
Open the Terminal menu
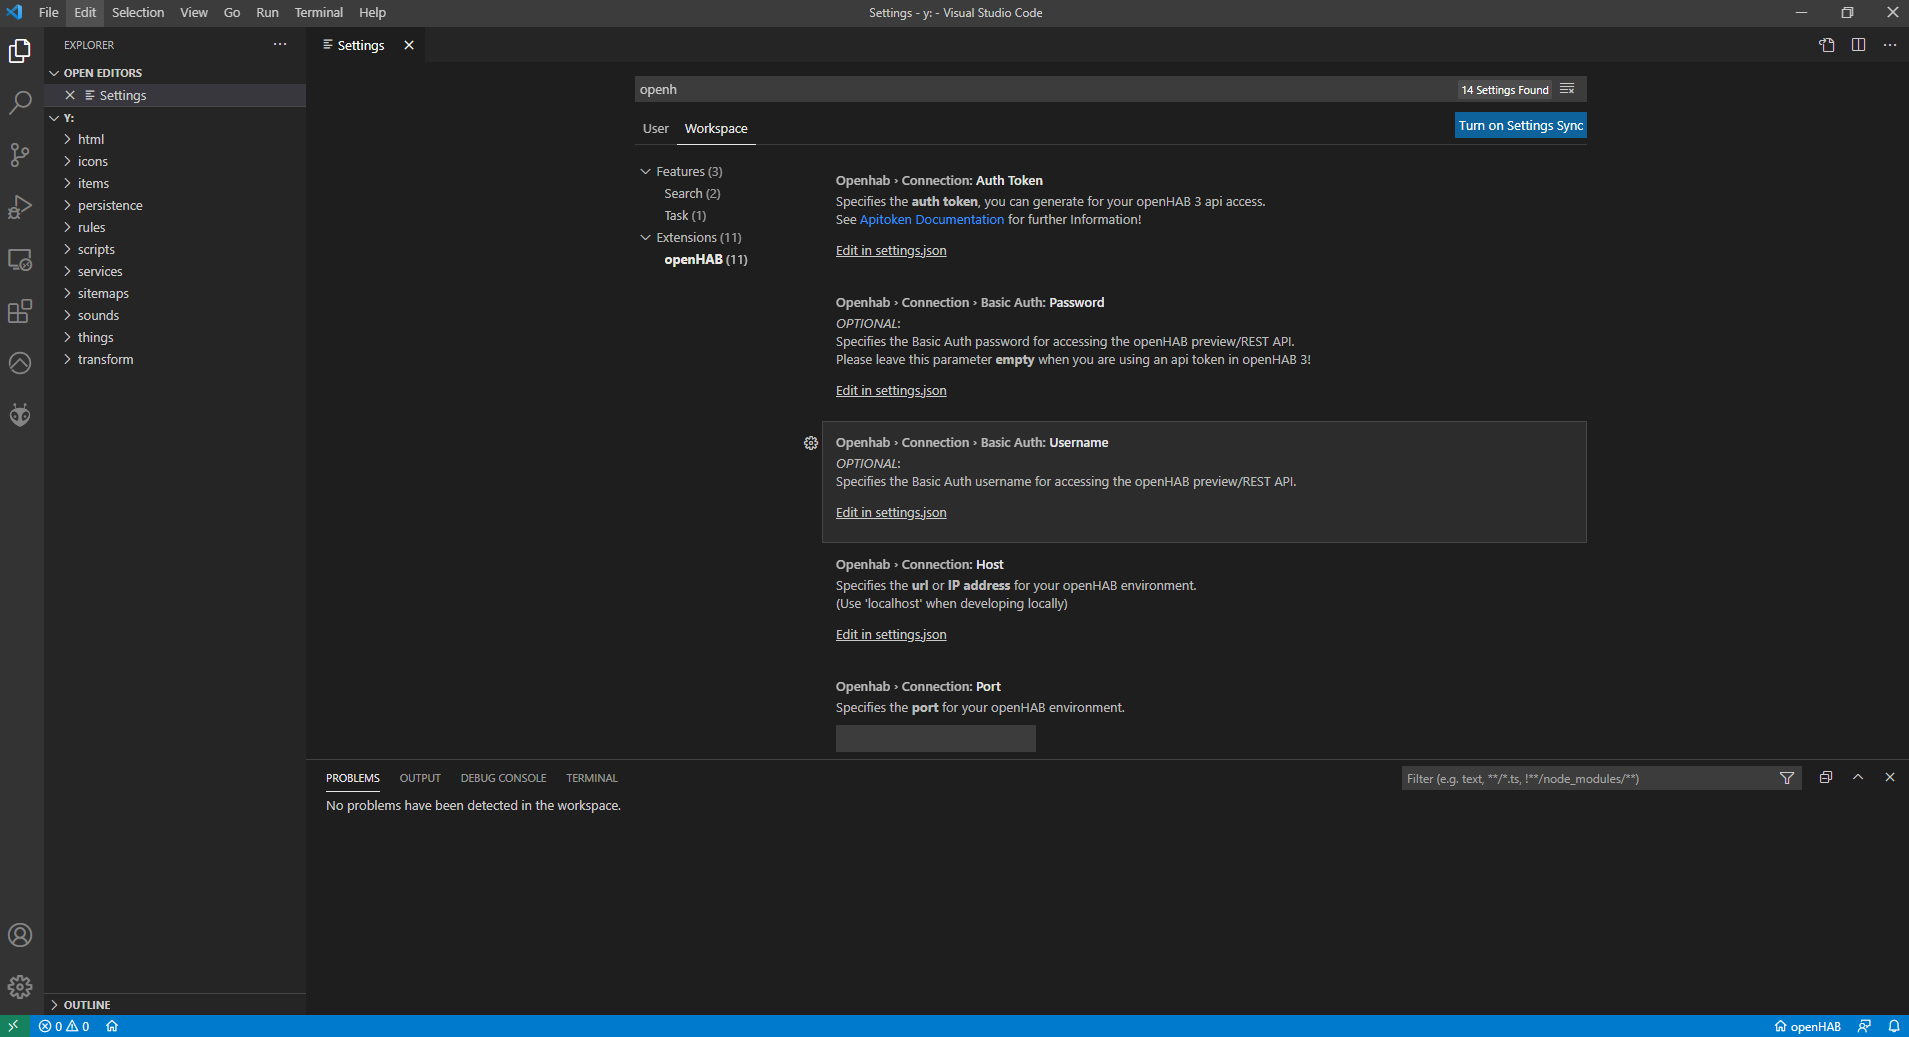click(319, 13)
